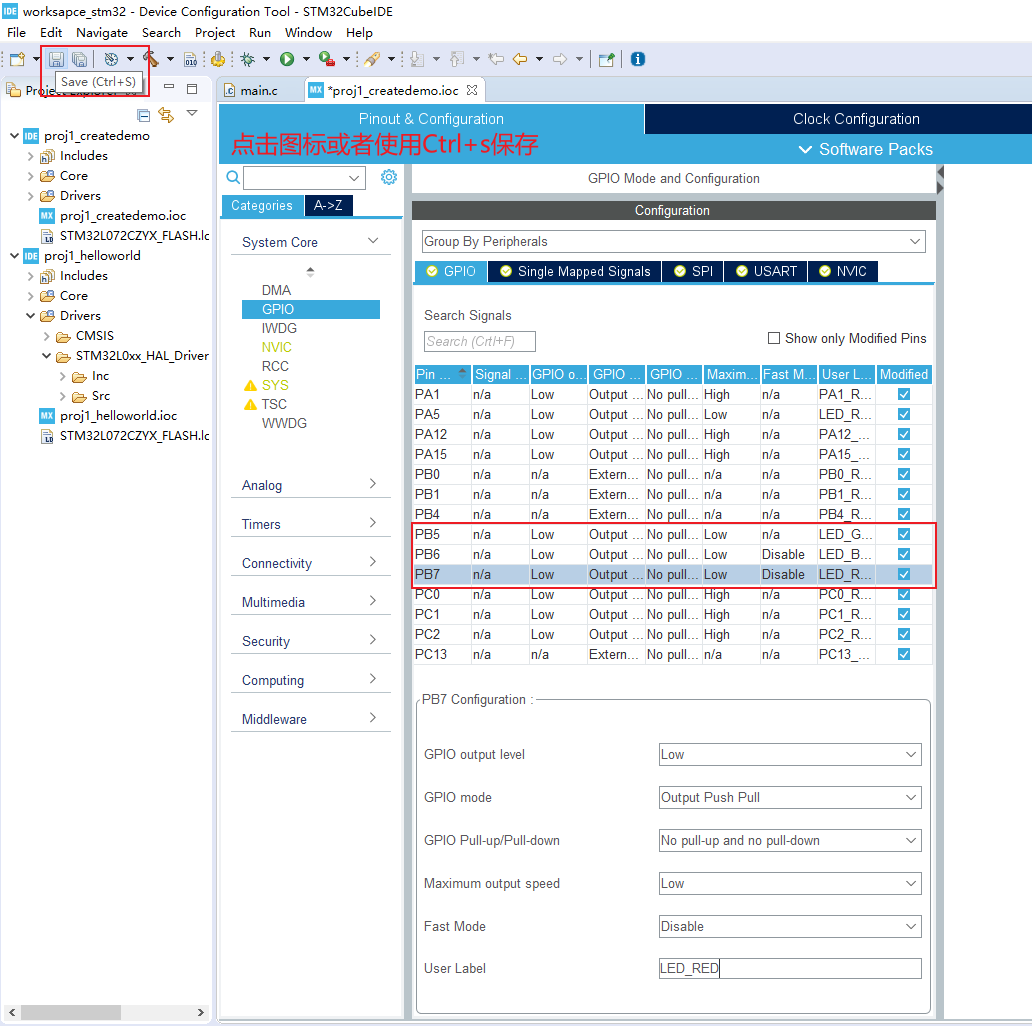The image size is (1032, 1026).
Task: Switch to the Clock Configuration tab
Action: pos(856,119)
